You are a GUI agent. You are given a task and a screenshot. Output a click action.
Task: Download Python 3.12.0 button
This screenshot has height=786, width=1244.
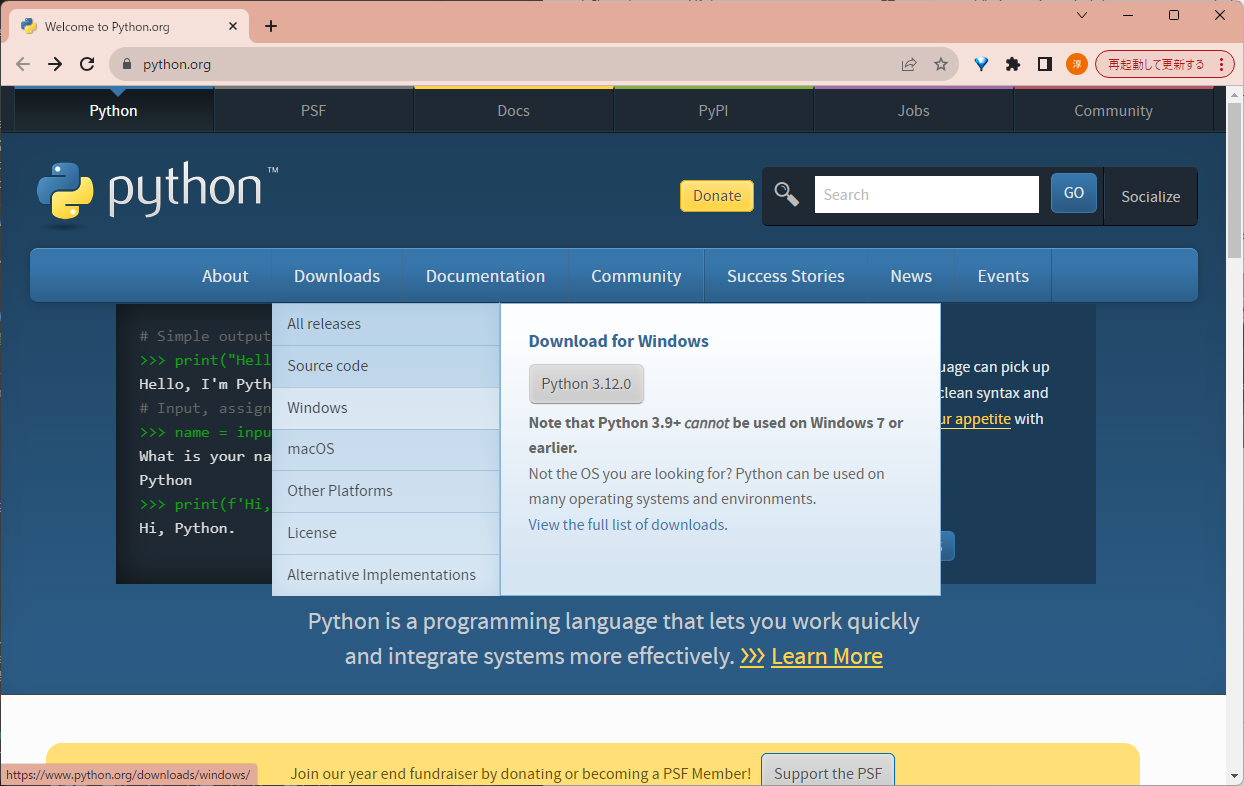point(586,384)
